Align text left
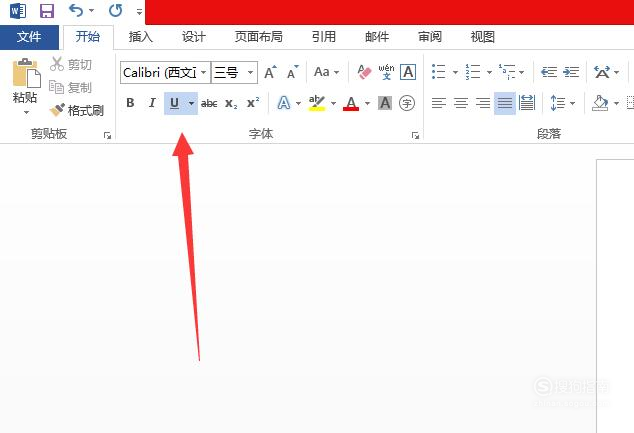The height and width of the screenshot is (433, 634). (439, 103)
